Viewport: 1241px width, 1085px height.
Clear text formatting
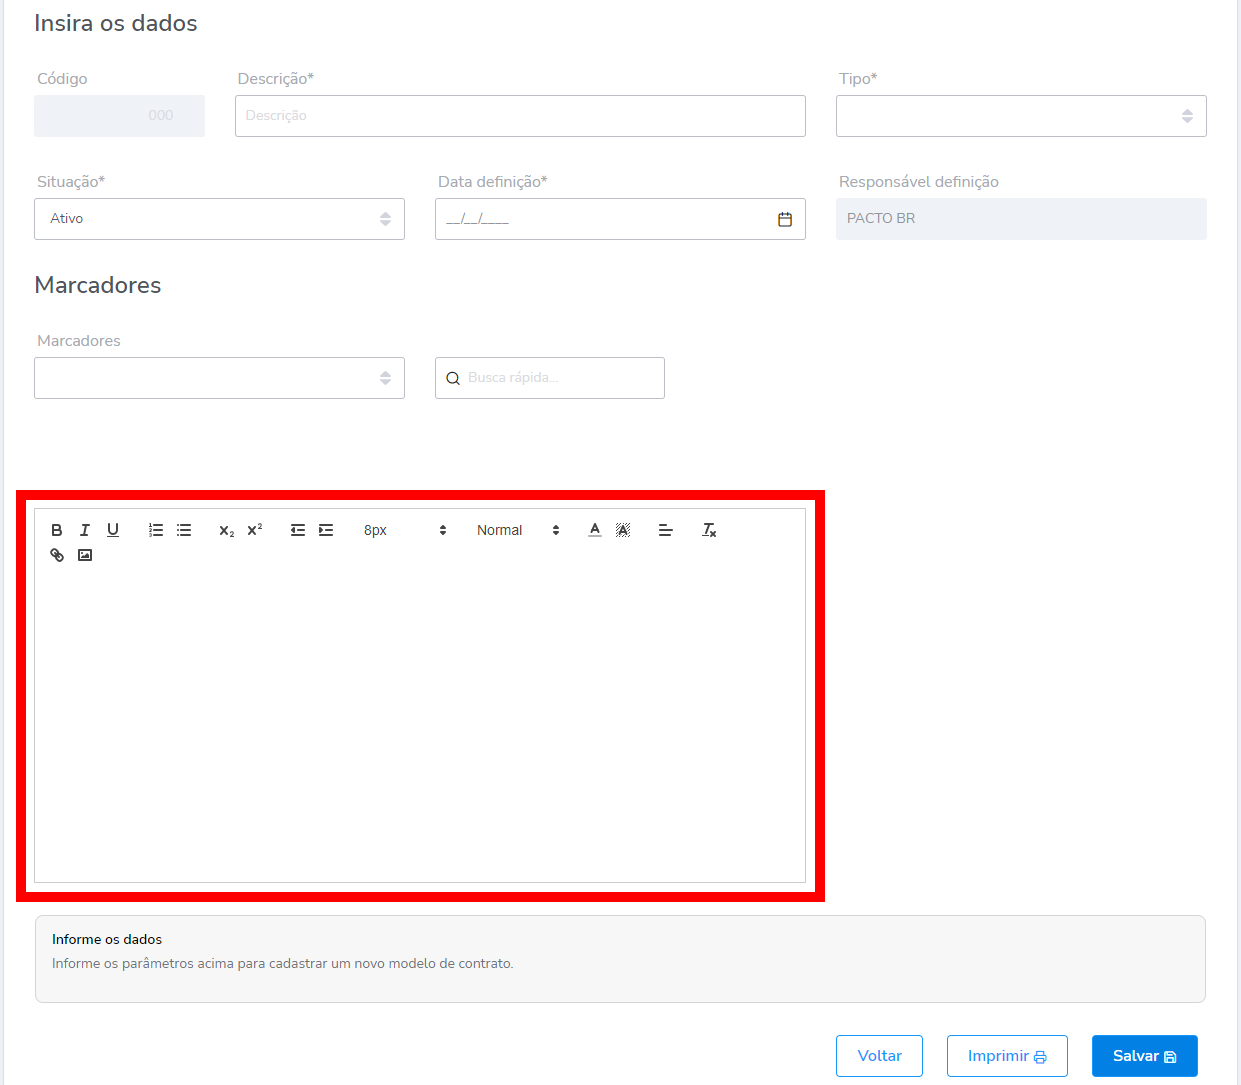point(709,530)
